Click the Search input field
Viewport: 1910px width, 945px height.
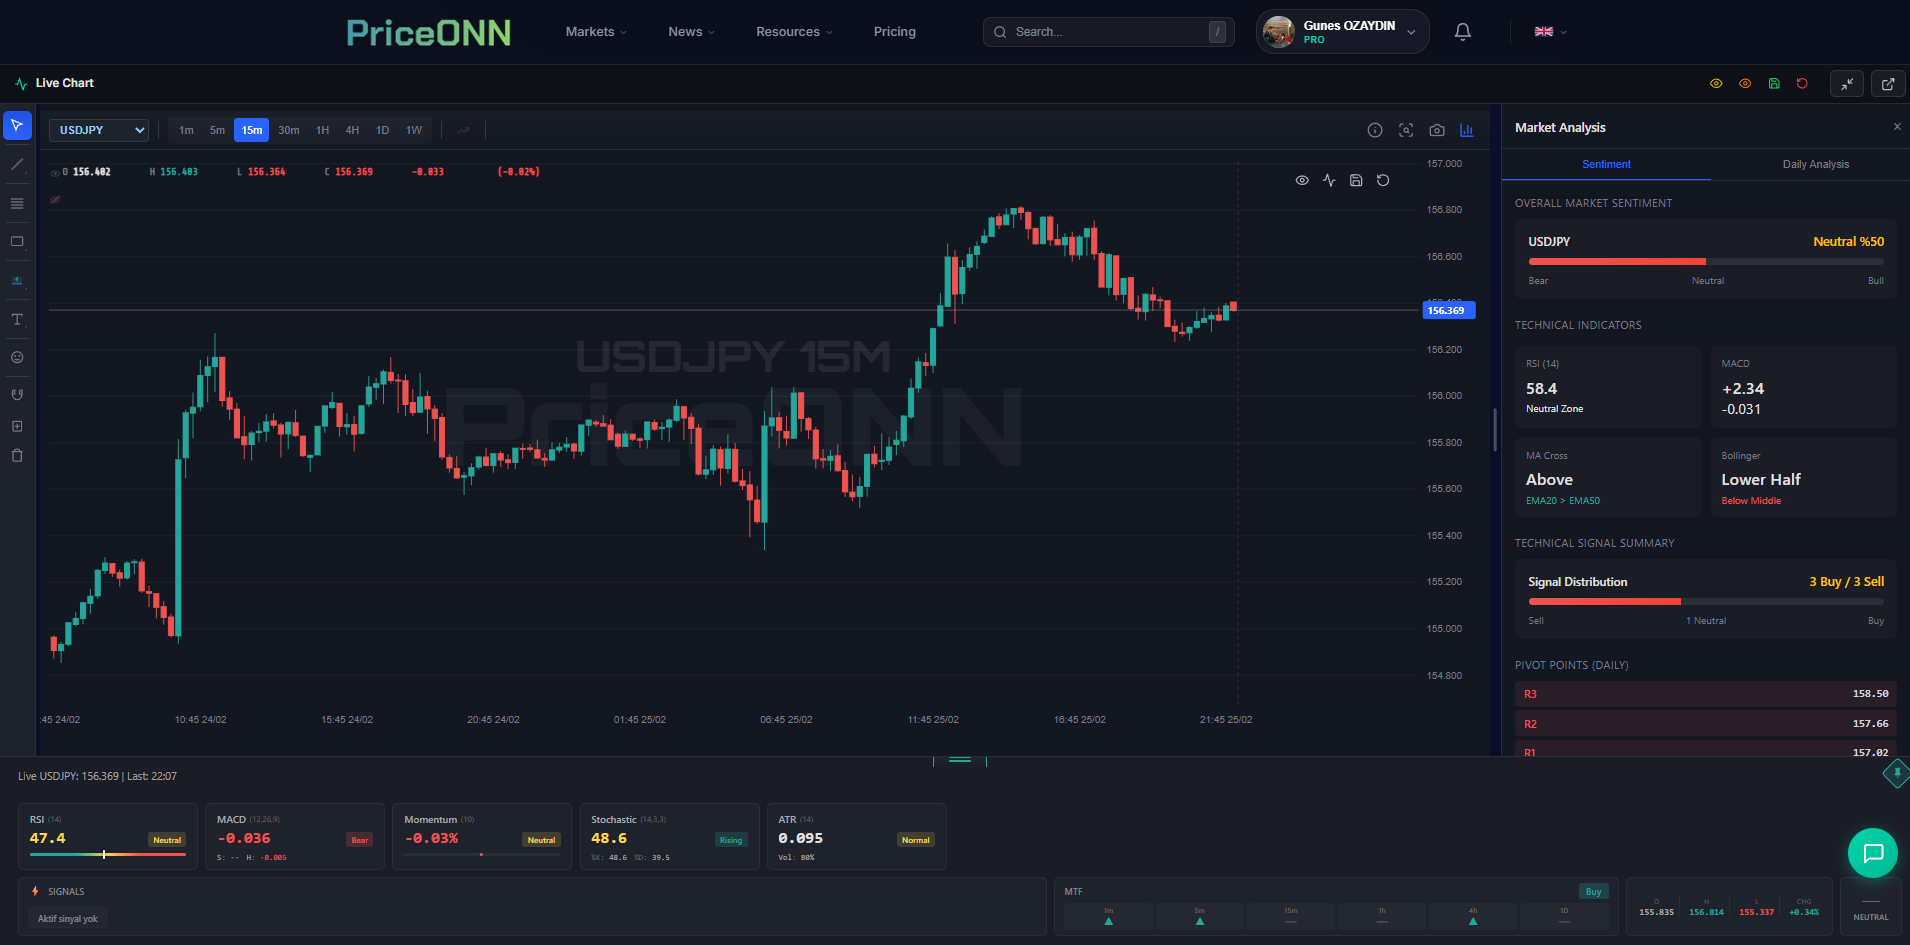point(1100,31)
